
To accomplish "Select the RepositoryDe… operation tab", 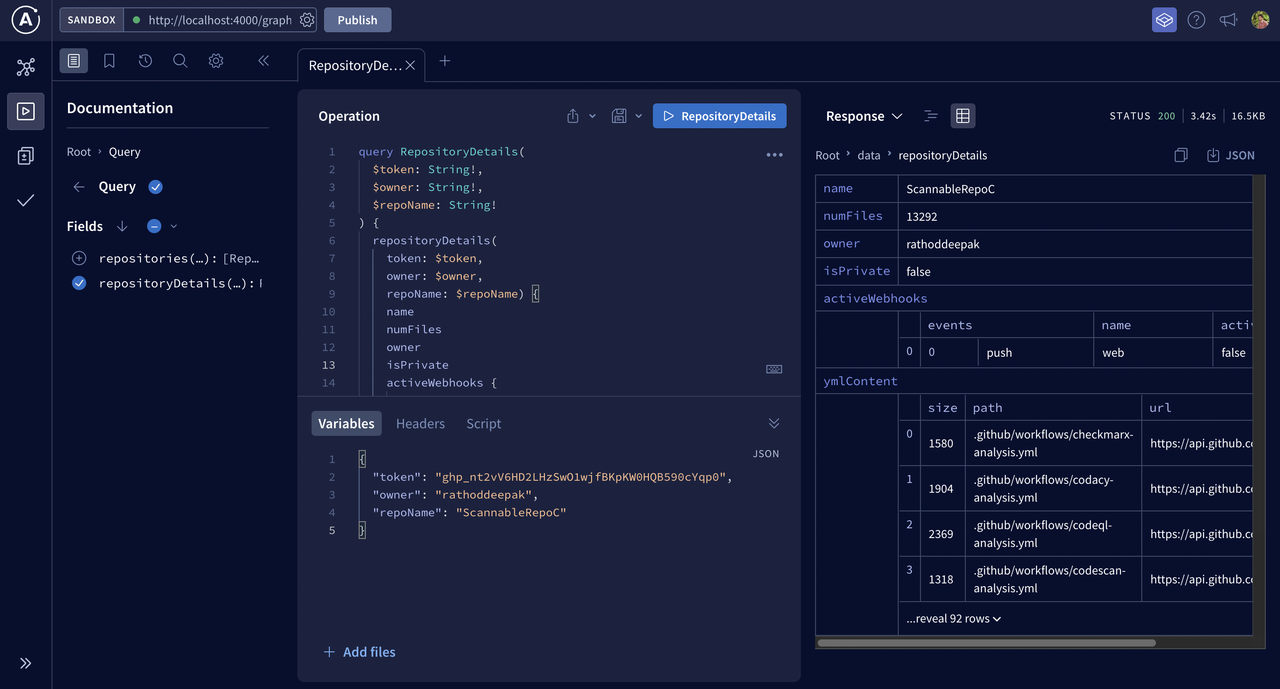I will [x=361, y=65].
